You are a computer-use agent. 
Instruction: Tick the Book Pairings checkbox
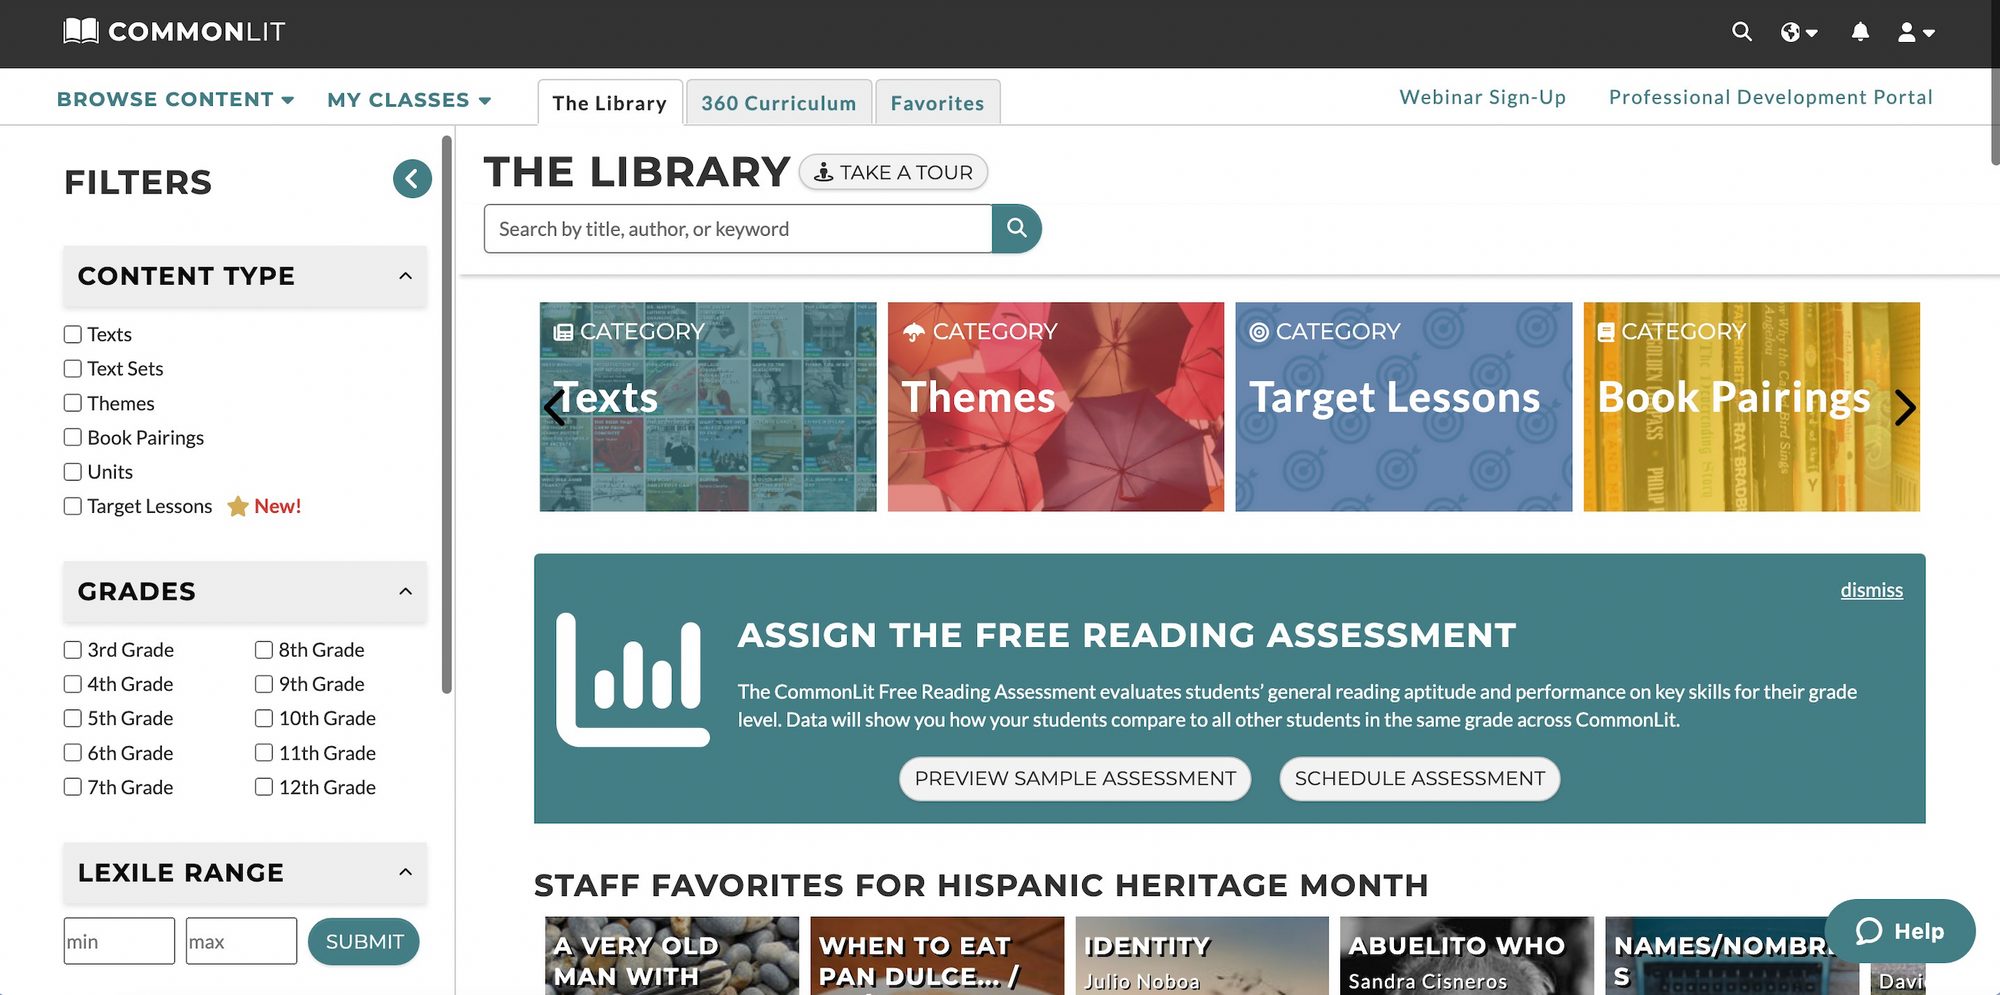[x=73, y=437]
